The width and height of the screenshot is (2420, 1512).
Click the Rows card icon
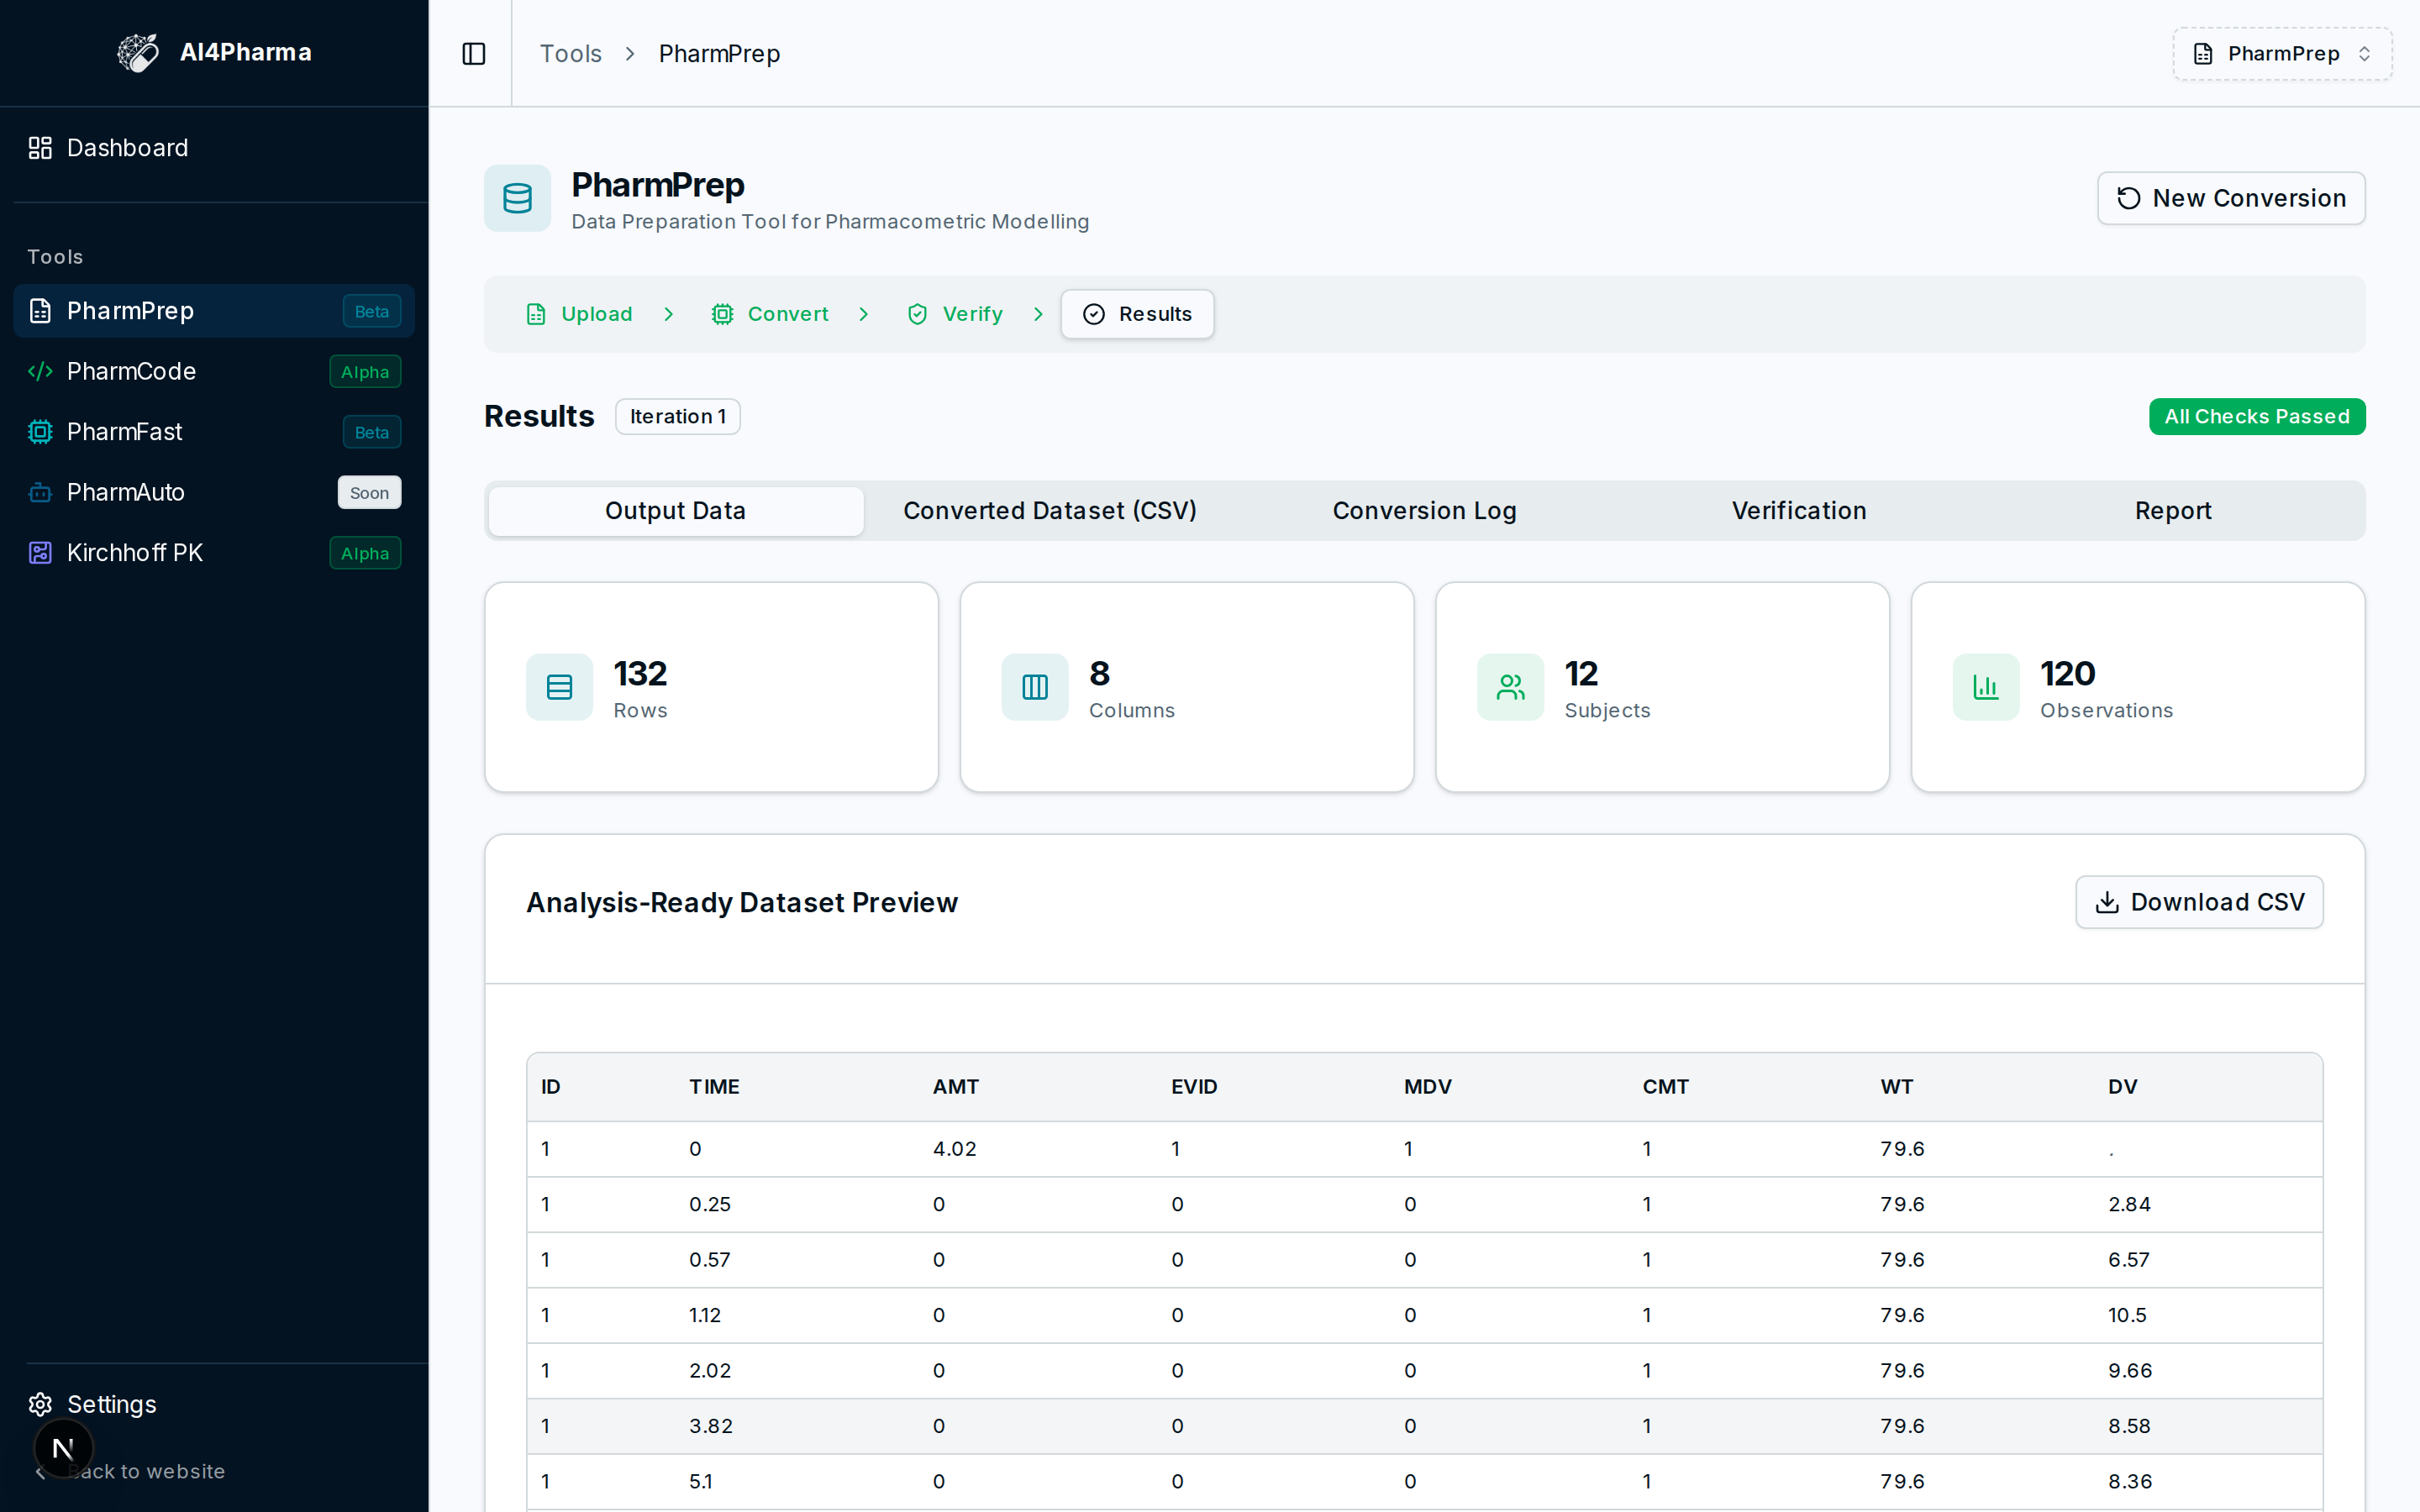tap(559, 687)
